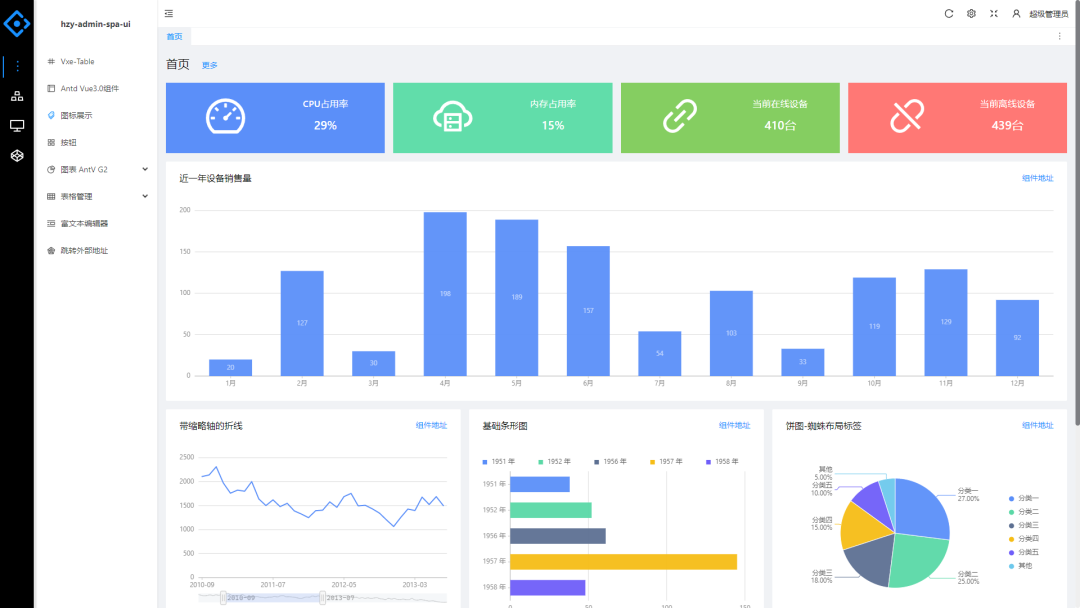The width and height of the screenshot is (1080, 608).
Task: Select the monitor icon in the black sidebar
Action: click(x=17, y=126)
